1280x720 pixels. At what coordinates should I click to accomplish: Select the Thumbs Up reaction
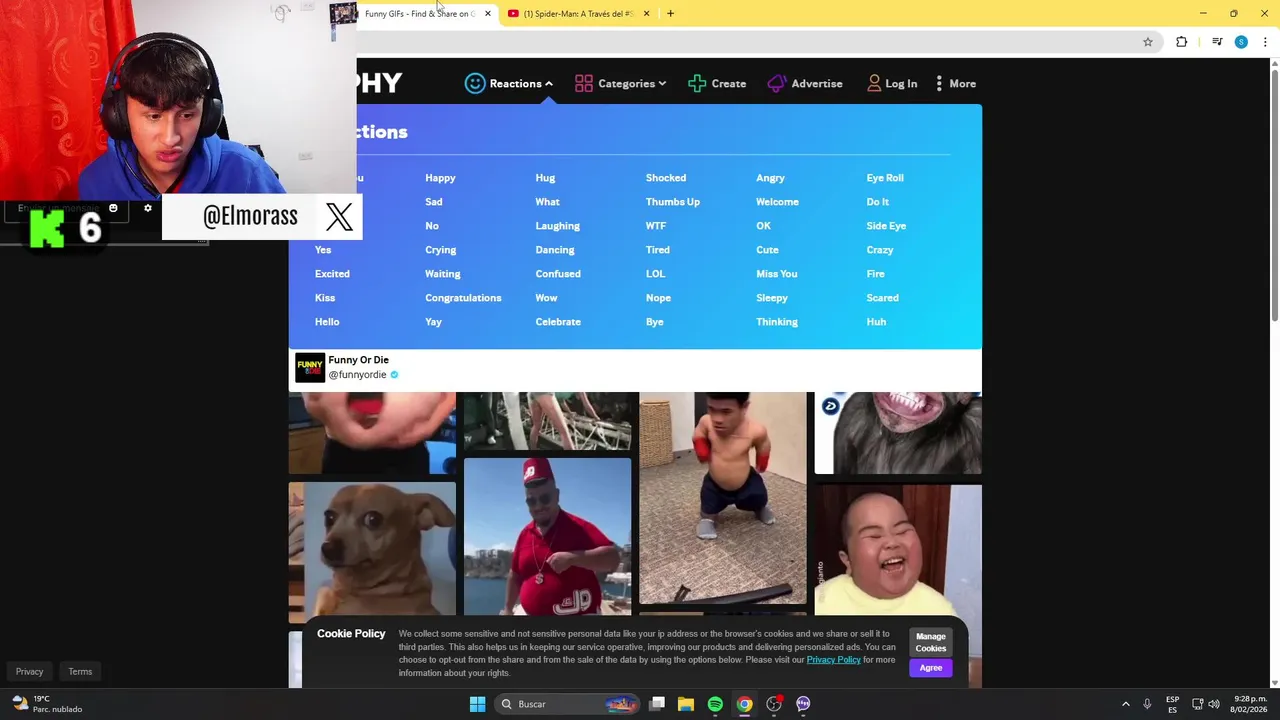[x=673, y=202]
